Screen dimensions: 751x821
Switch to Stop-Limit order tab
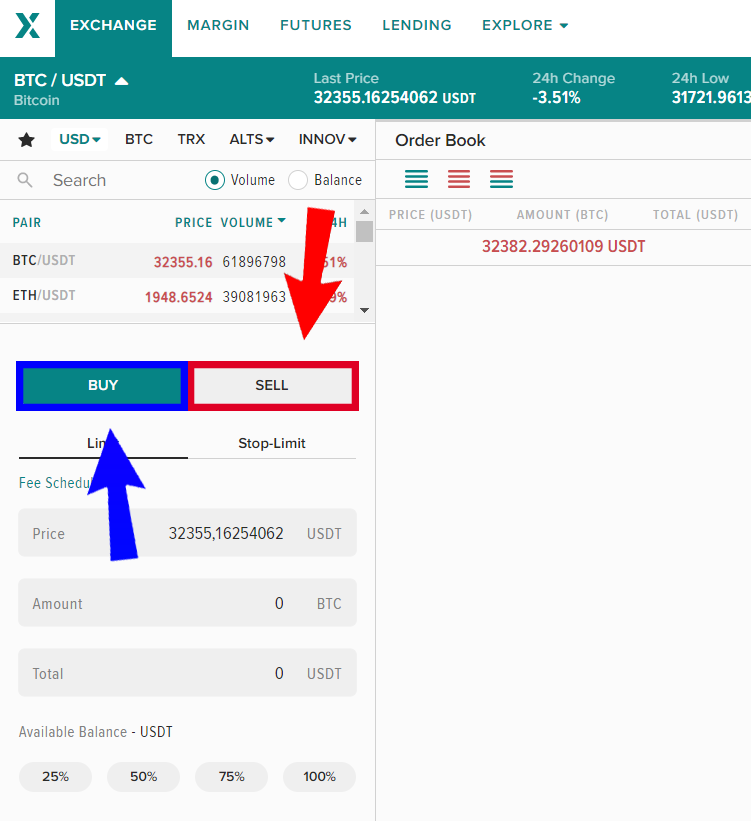(272, 443)
